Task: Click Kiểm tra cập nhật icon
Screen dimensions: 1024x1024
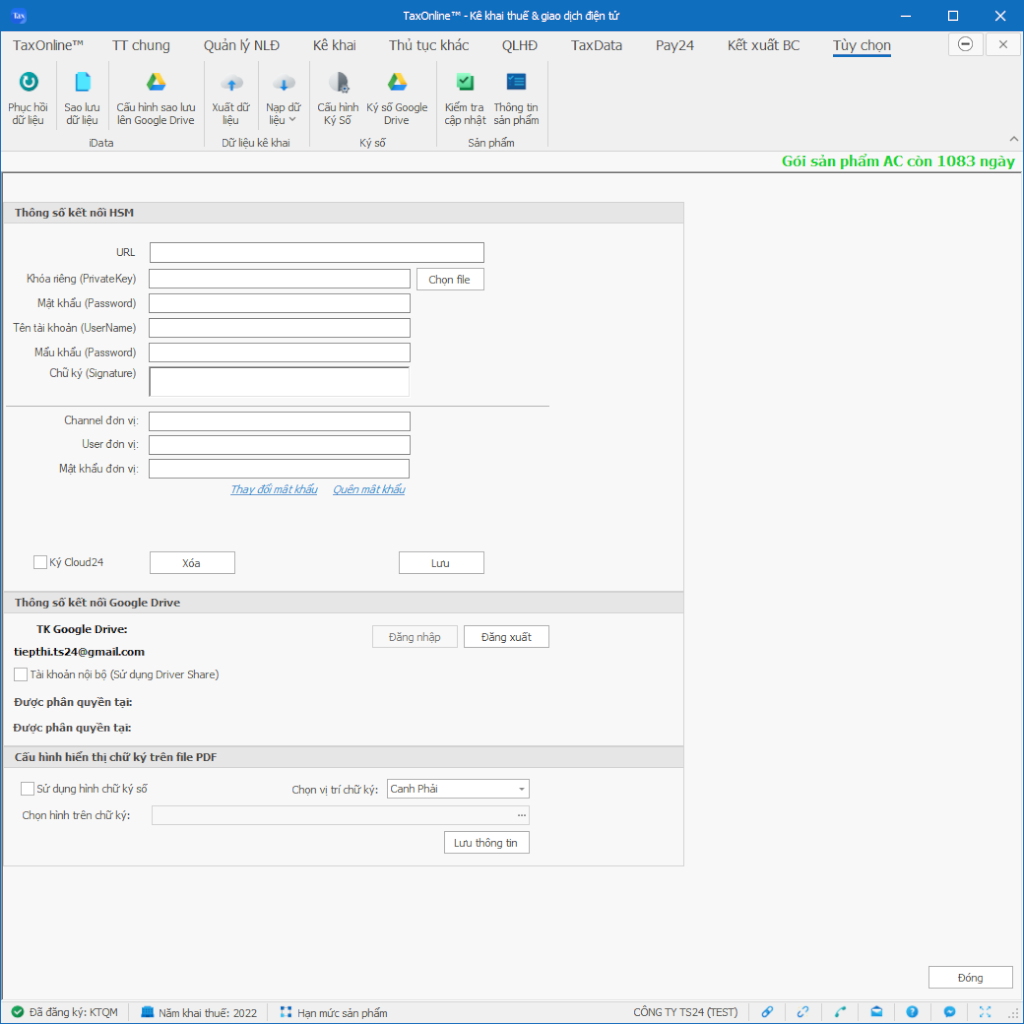Action: 465,83
